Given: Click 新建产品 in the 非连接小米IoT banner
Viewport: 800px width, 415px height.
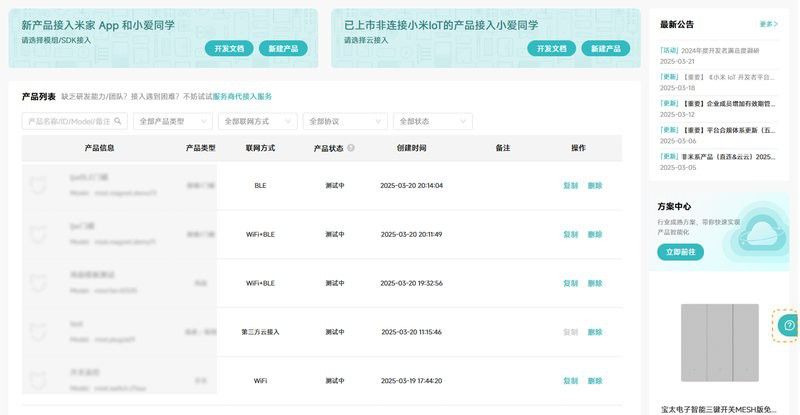Looking at the screenshot, I should [606, 48].
